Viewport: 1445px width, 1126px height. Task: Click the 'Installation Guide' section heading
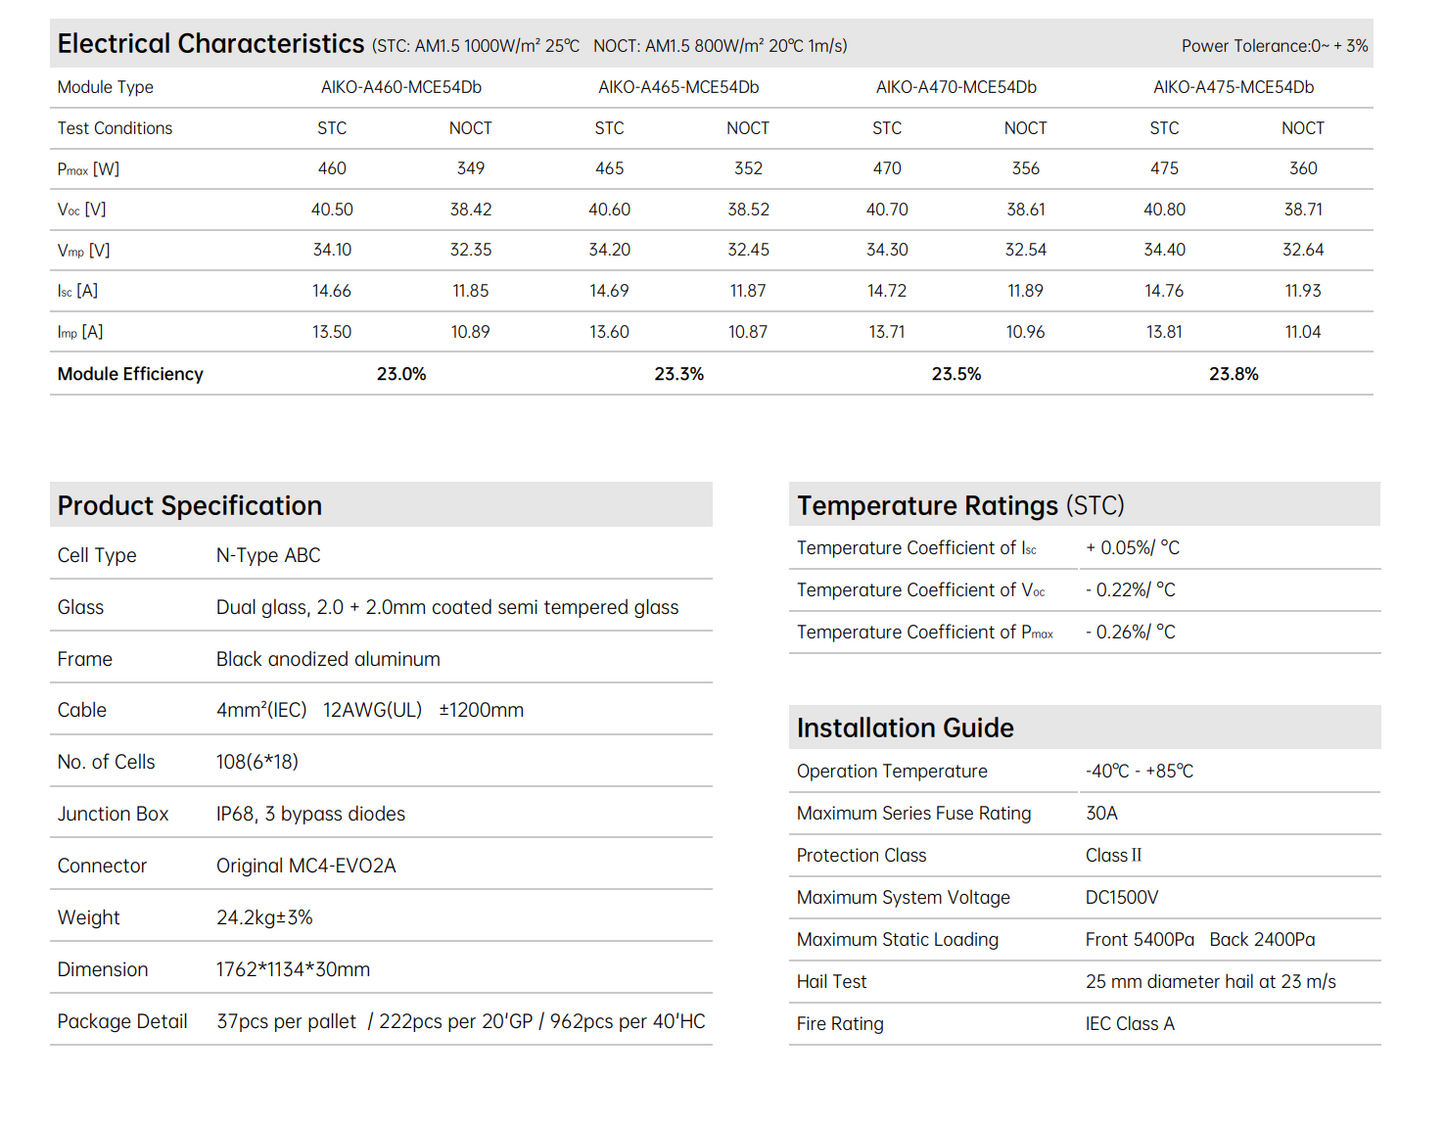tap(905, 728)
